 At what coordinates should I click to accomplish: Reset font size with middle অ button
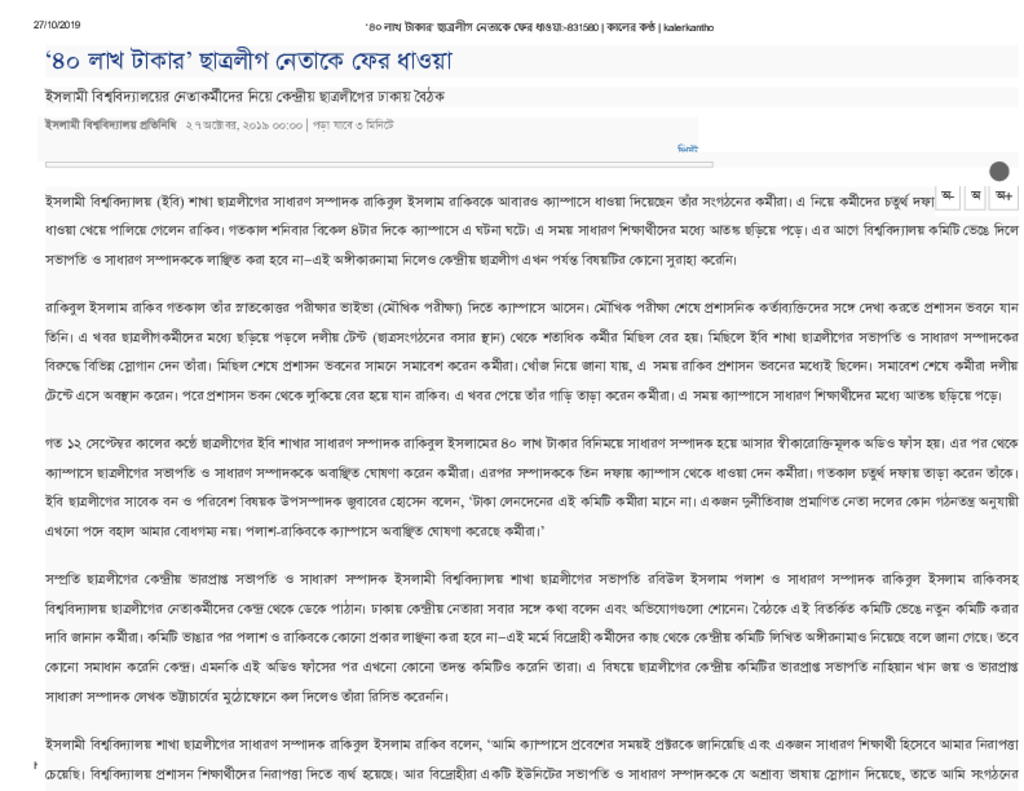975,195
